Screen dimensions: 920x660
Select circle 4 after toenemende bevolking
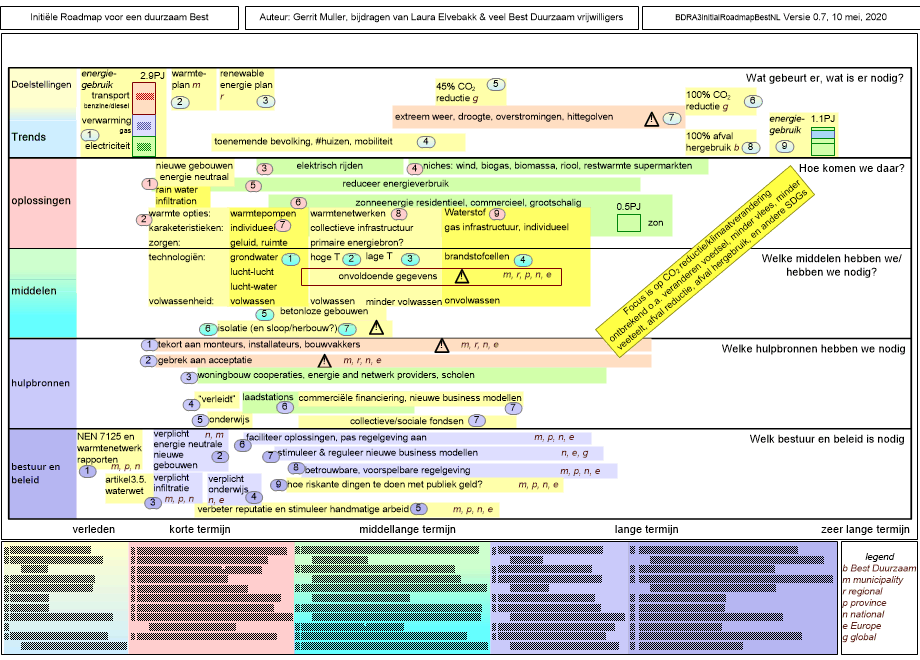pos(426,141)
